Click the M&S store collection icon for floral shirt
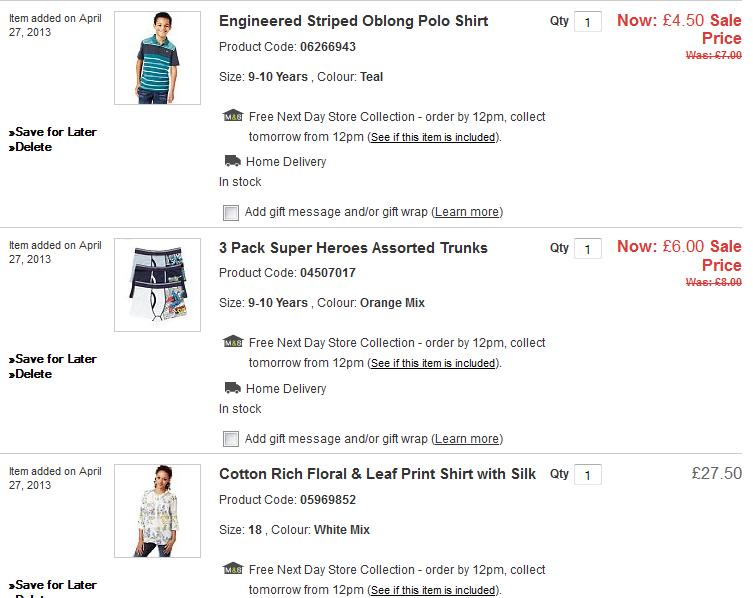Image resolution: width=753 pixels, height=598 pixels. click(x=233, y=569)
